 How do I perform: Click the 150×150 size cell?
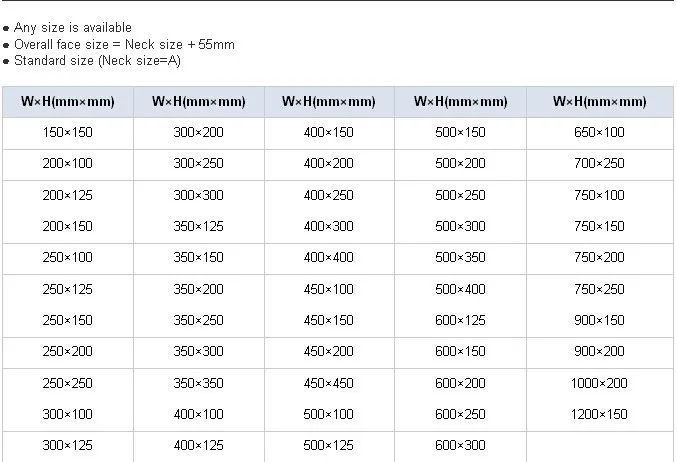[x=67, y=132]
